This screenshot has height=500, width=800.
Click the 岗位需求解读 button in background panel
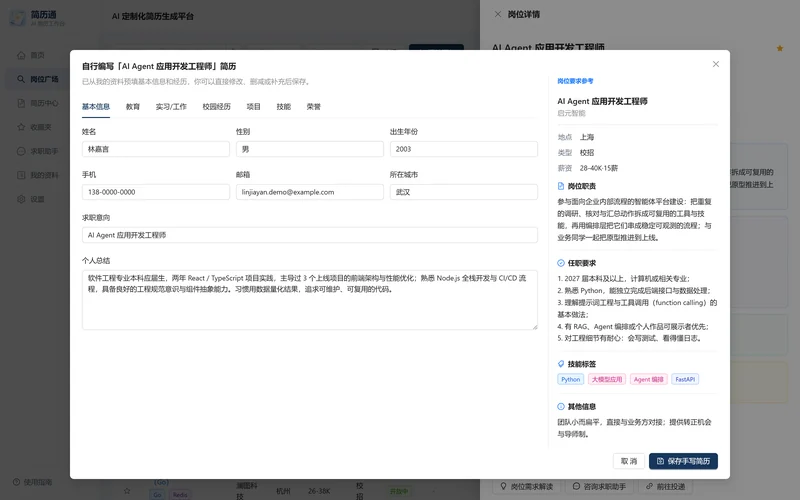[527, 486]
